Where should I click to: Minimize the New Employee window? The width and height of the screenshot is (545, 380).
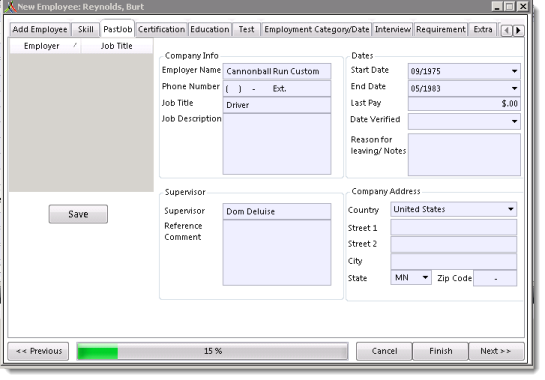(x=497, y=6)
